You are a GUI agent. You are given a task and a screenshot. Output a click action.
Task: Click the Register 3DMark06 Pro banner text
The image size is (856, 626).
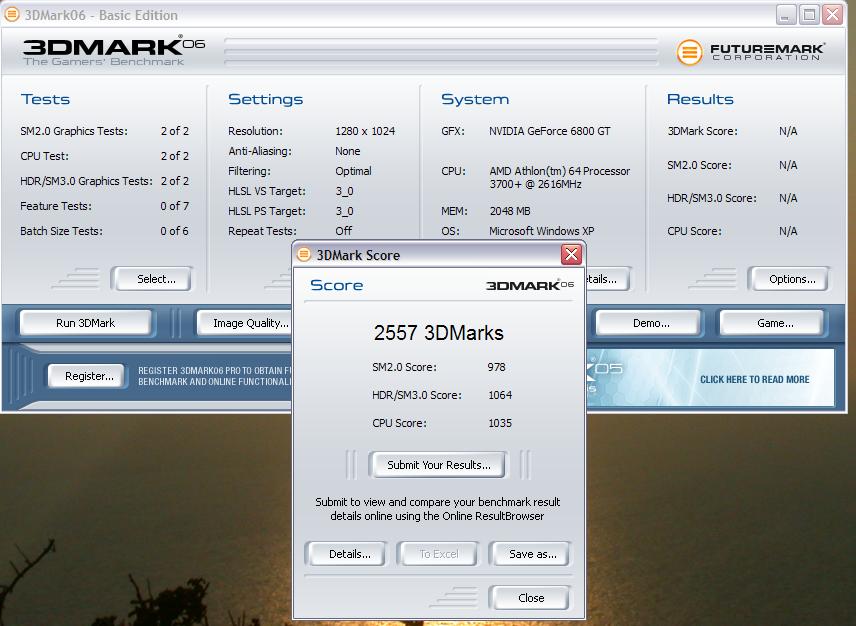[x=215, y=376]
